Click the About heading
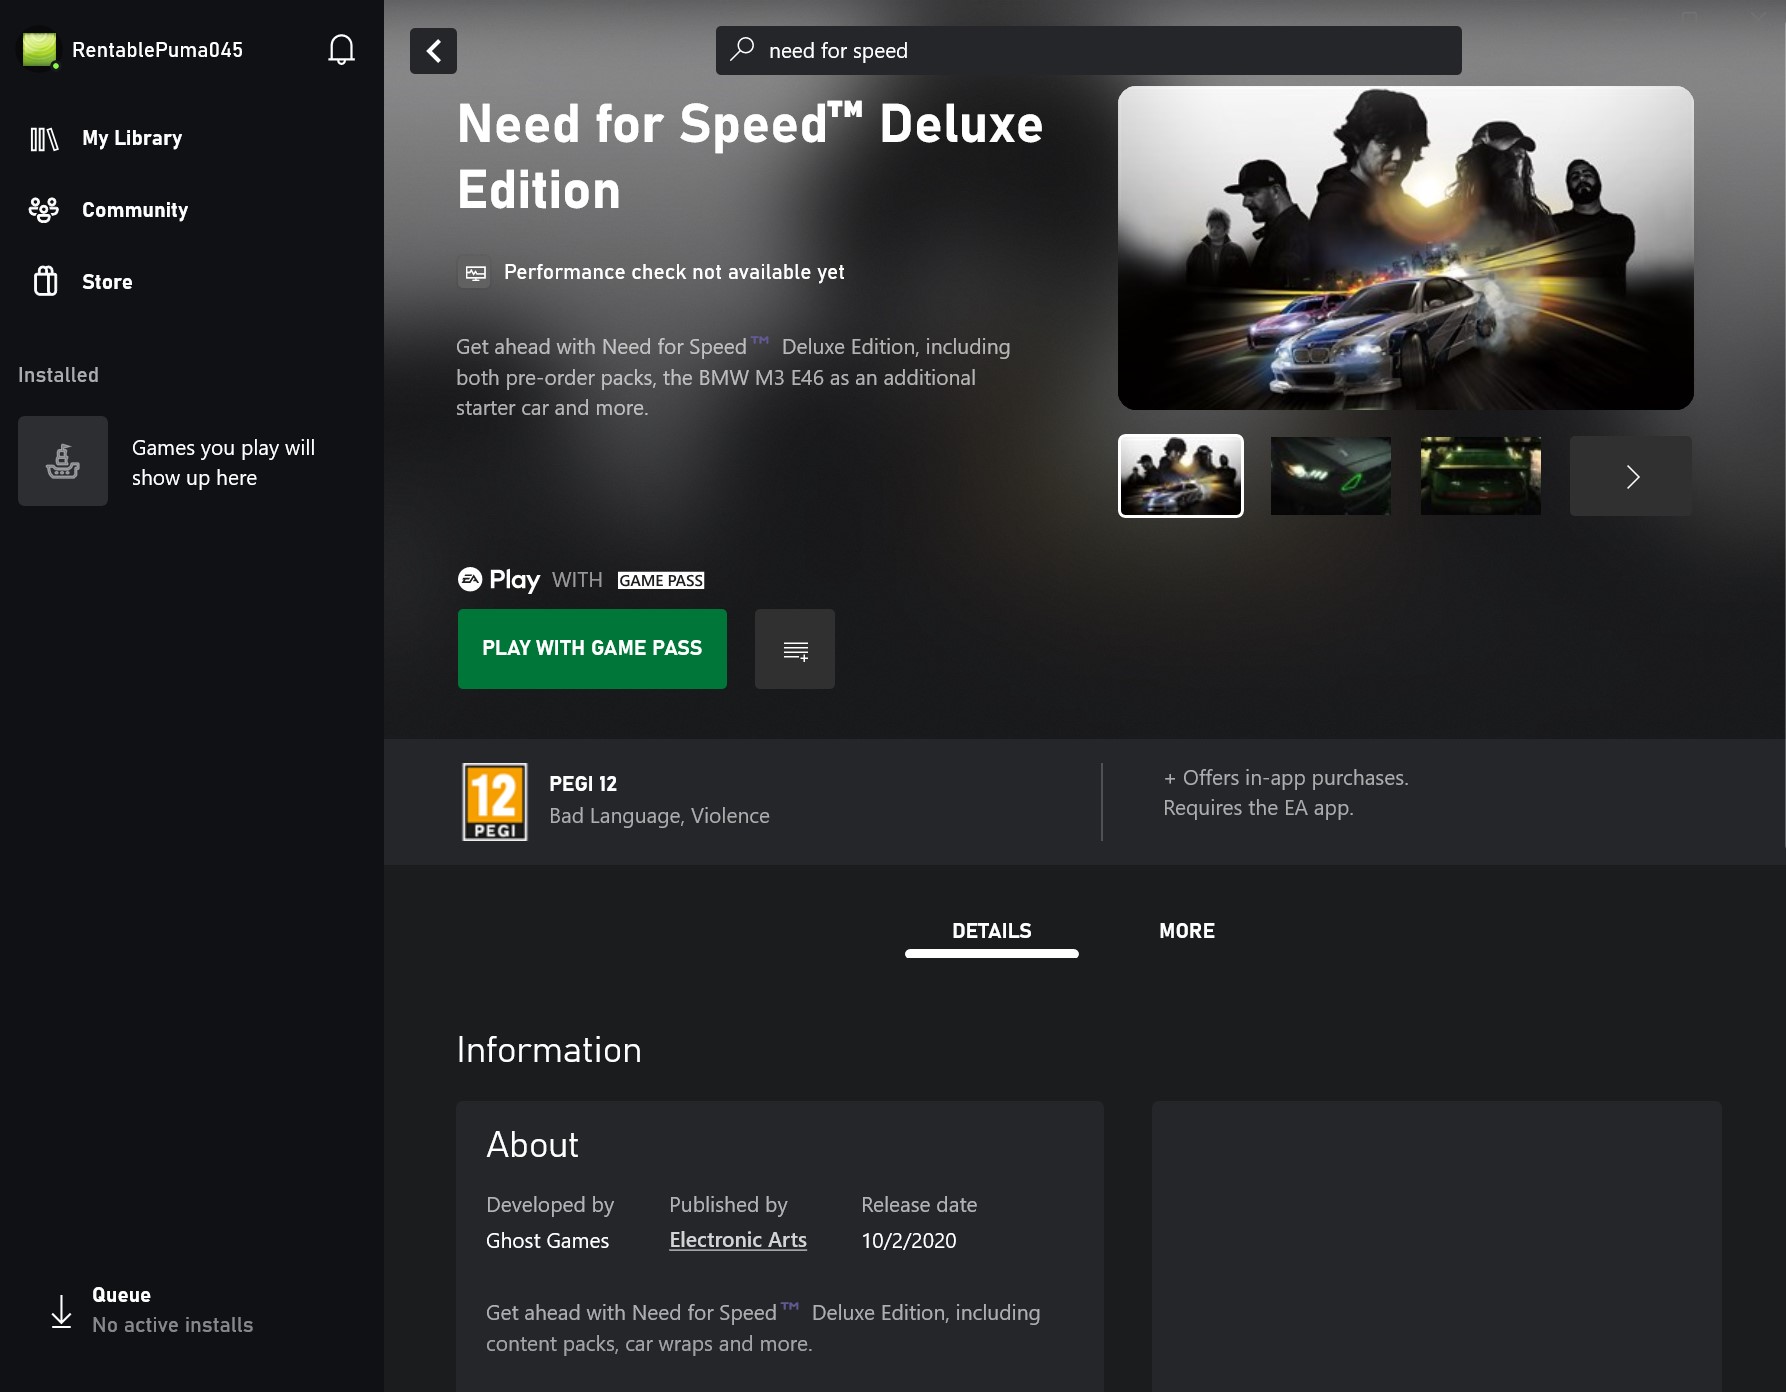The height and width of the screenshot is (1392, 1786). pos(532,1145)
